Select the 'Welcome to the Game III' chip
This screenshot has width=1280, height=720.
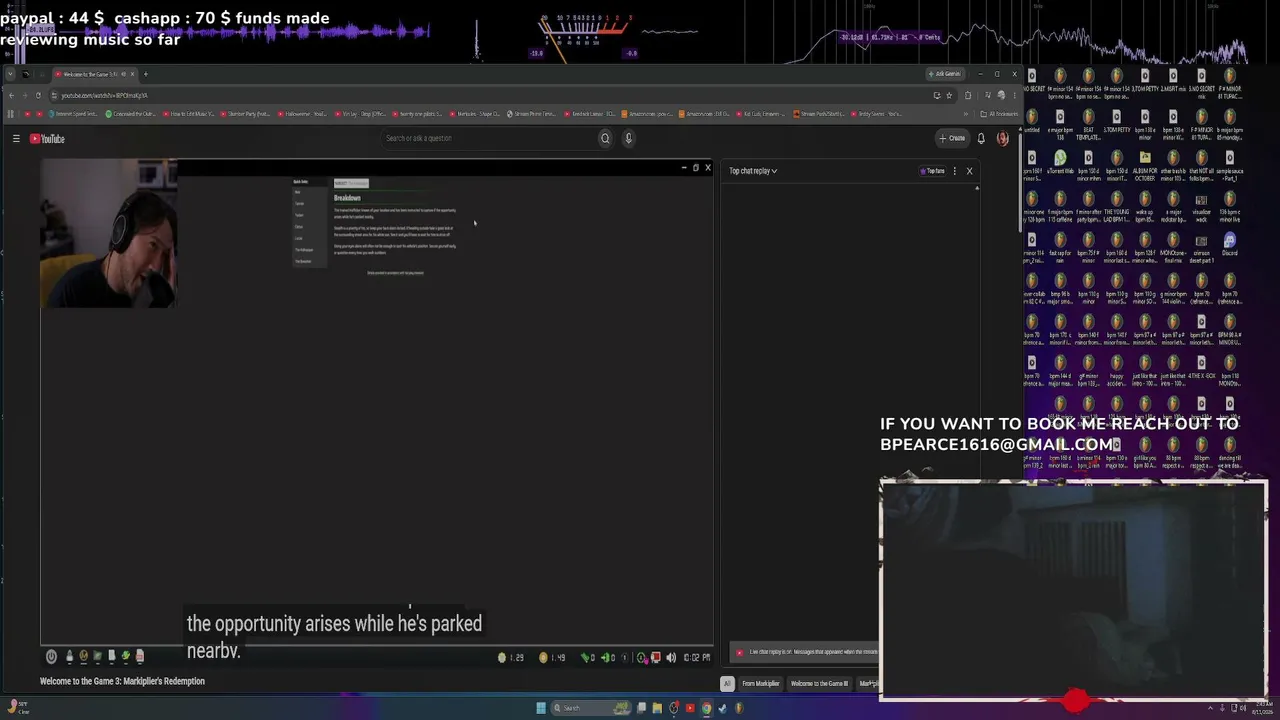click(x=819, y=684)
